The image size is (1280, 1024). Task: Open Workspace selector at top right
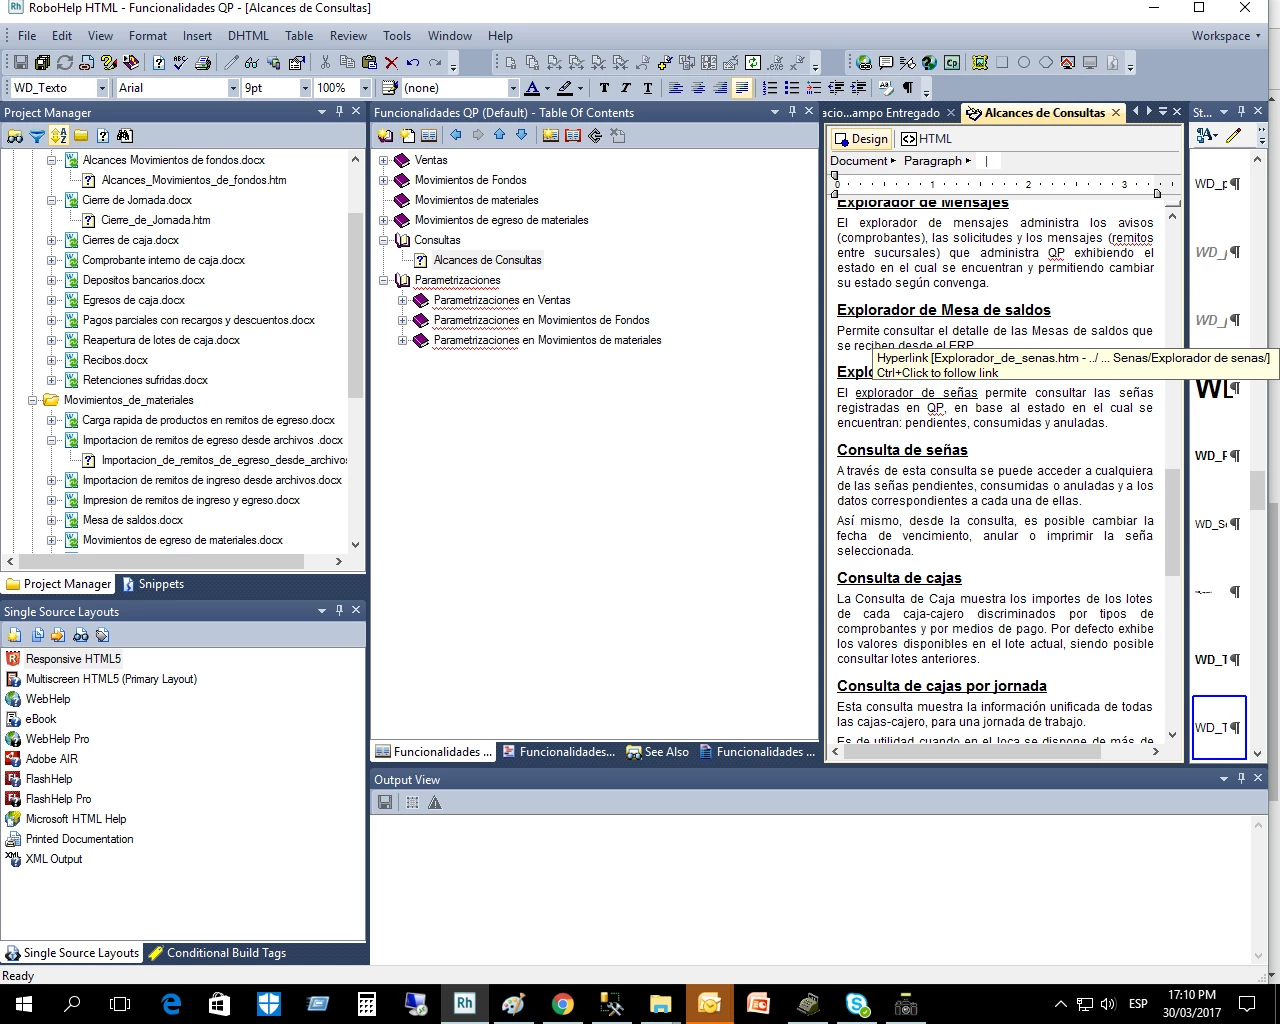1226,35
